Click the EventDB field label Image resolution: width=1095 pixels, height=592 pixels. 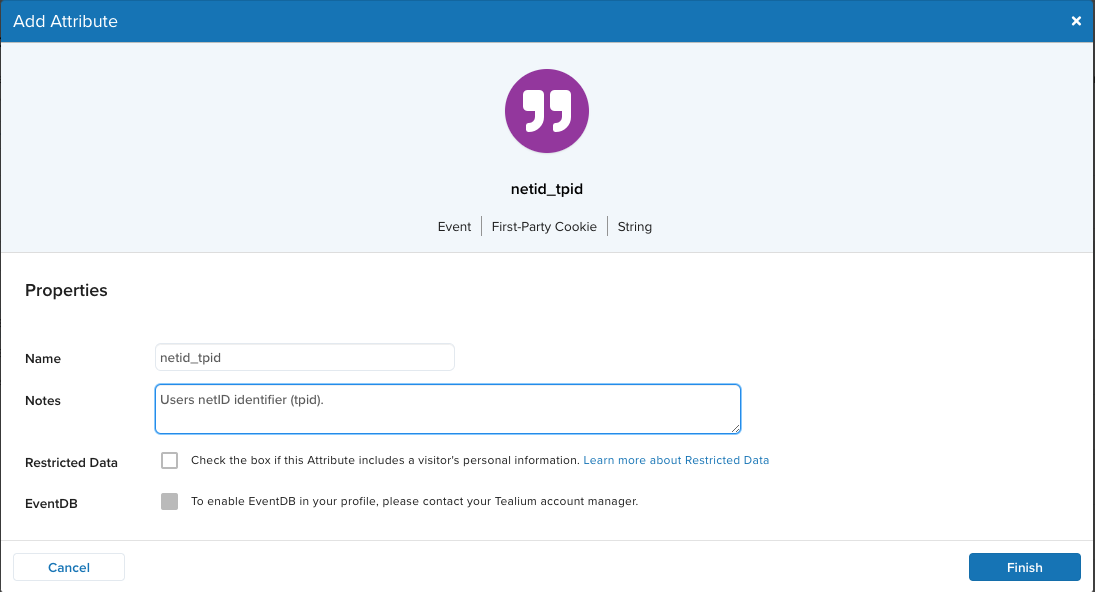pyautogui.click(x=51, y=504)
